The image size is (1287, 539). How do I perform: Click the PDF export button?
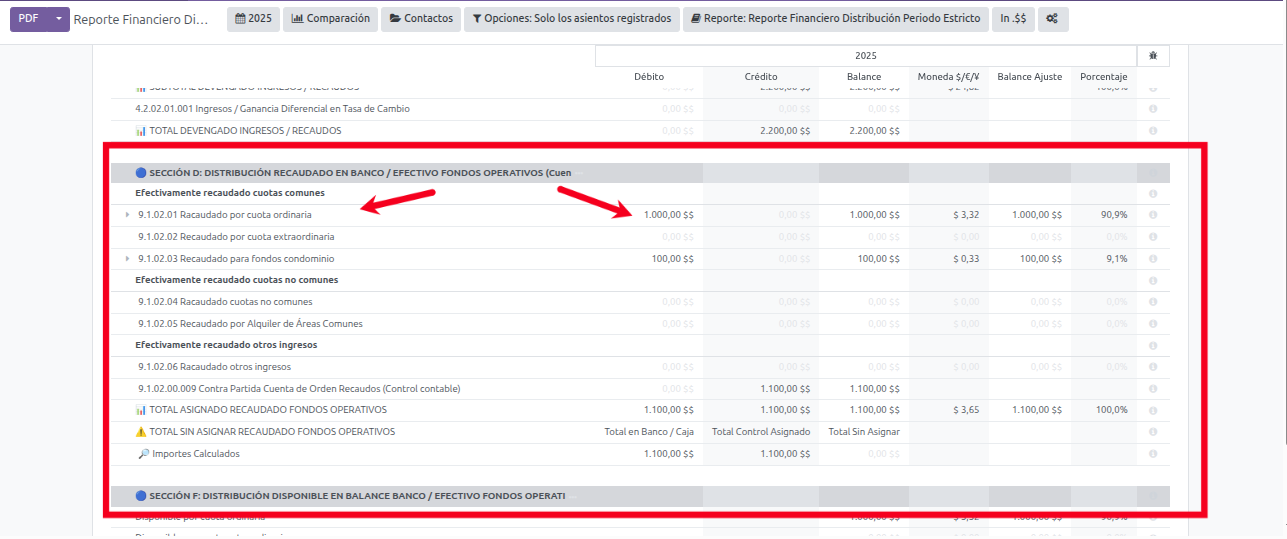coord(28,19)
